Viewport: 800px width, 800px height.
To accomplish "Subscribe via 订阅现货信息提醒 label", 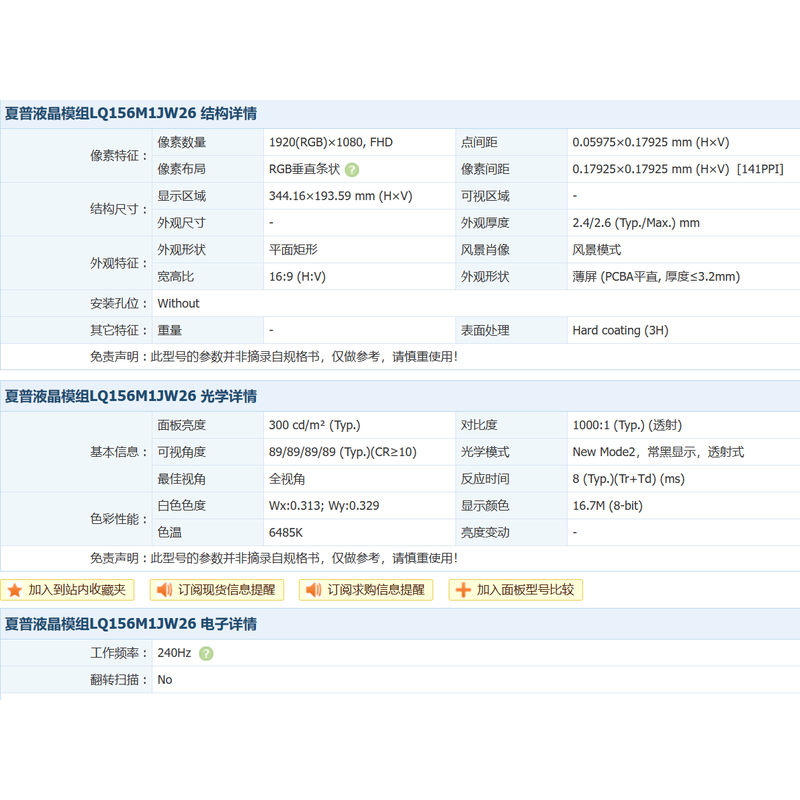I will 227,590.
